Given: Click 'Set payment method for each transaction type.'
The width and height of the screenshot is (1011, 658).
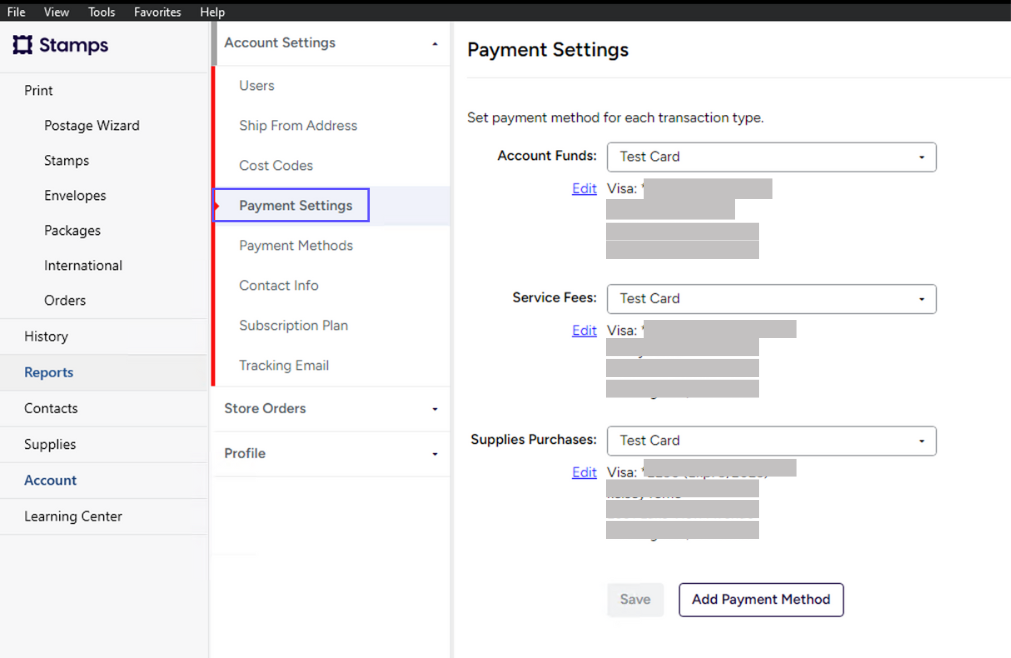Looking at the screenshot, I should pyautogui.click(x=615, y=118).
